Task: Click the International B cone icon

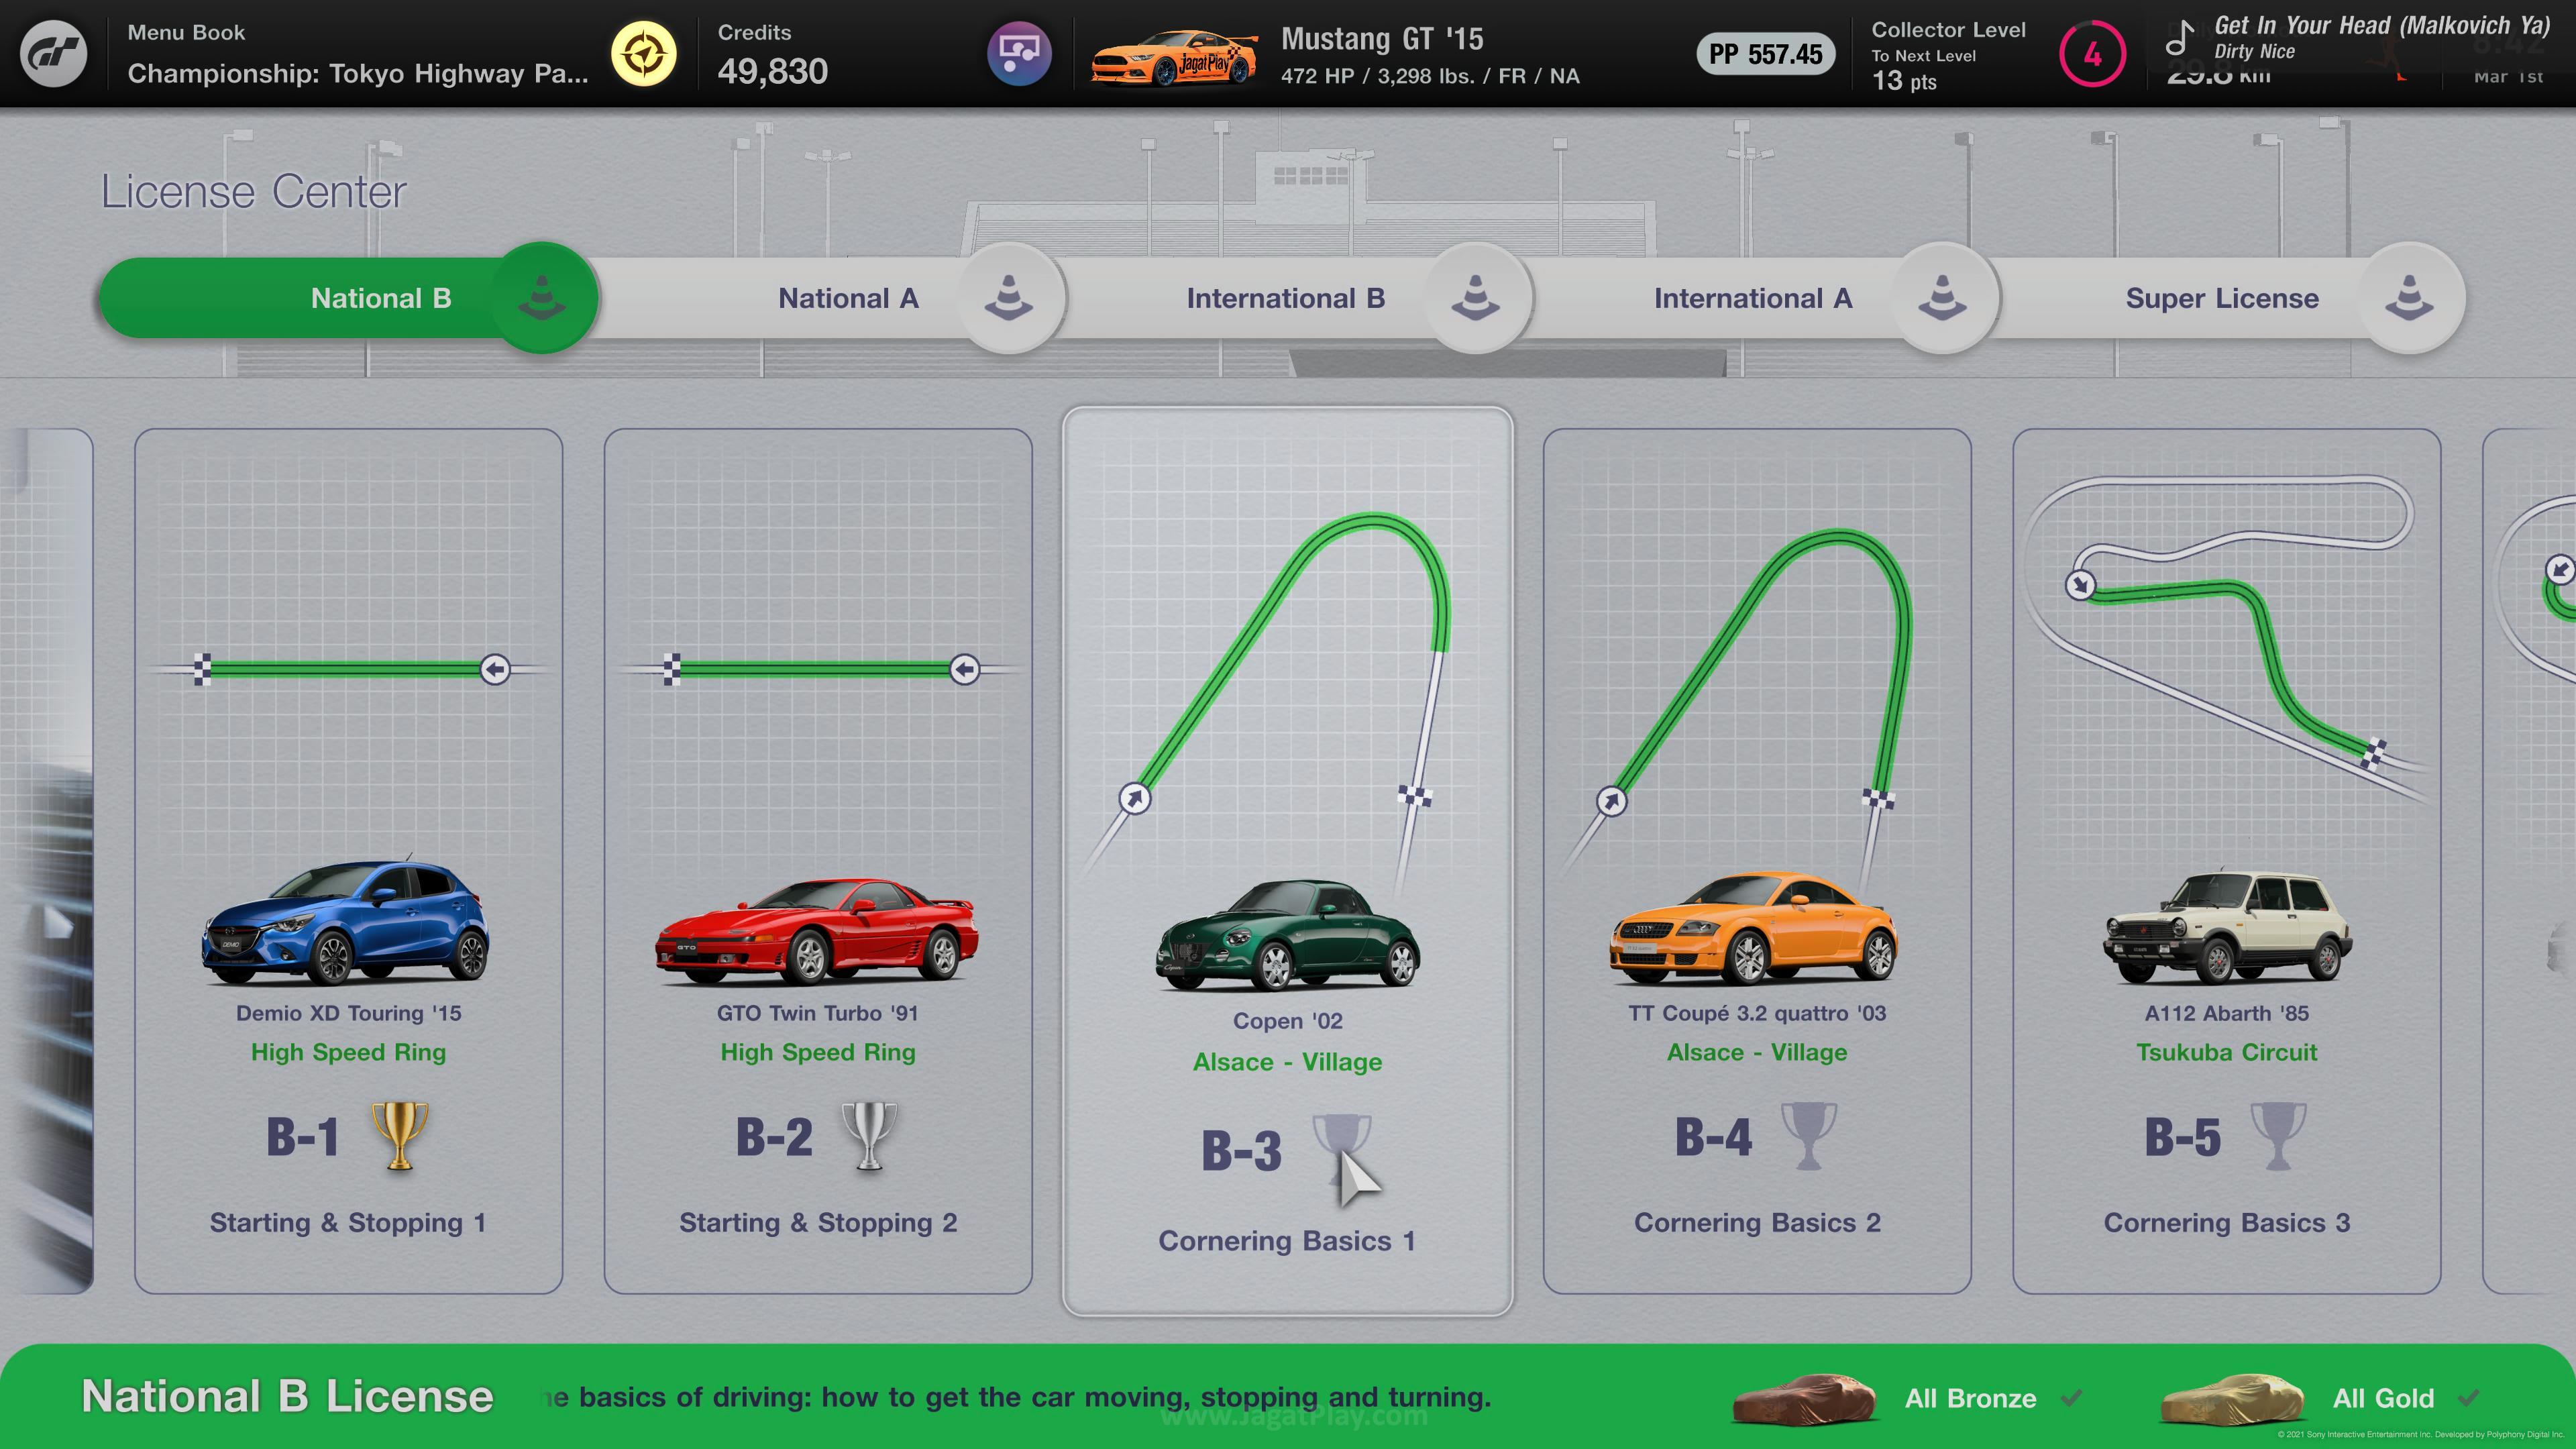Action: (x=1476, y=298)
